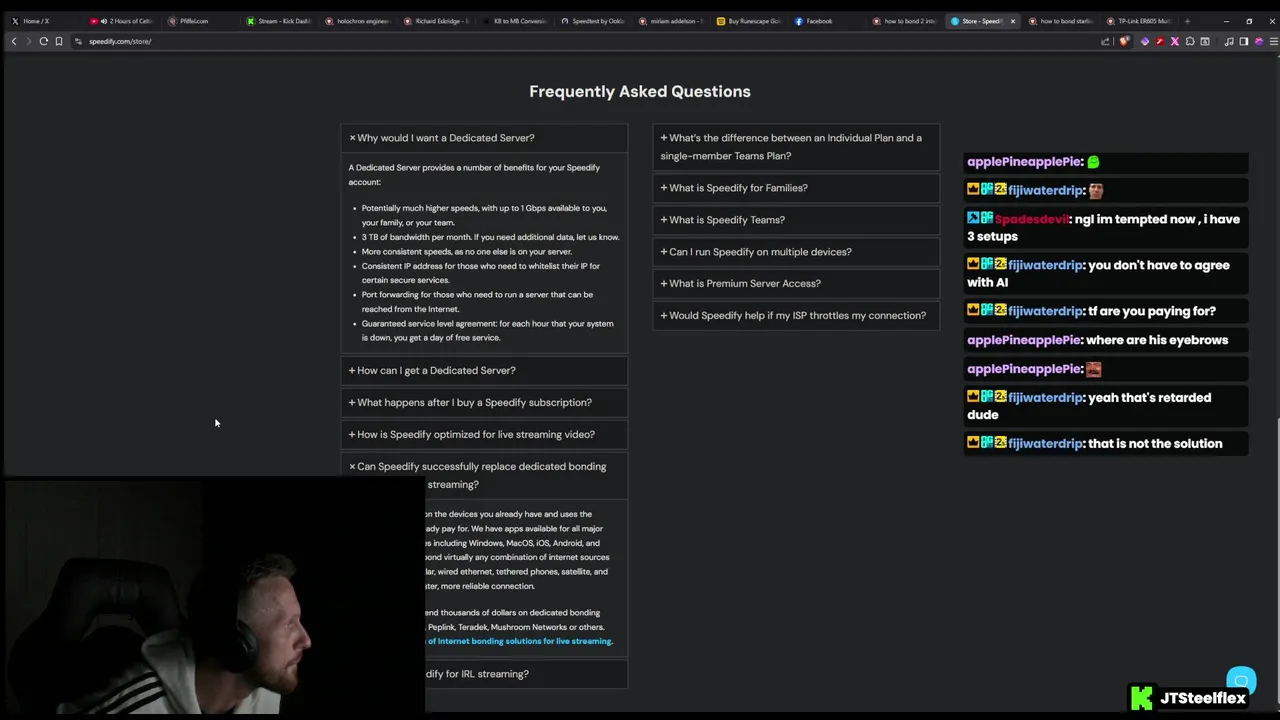Bookmark this page with the bookmark icon
The image size is (1280, 720).
[59, 41]
